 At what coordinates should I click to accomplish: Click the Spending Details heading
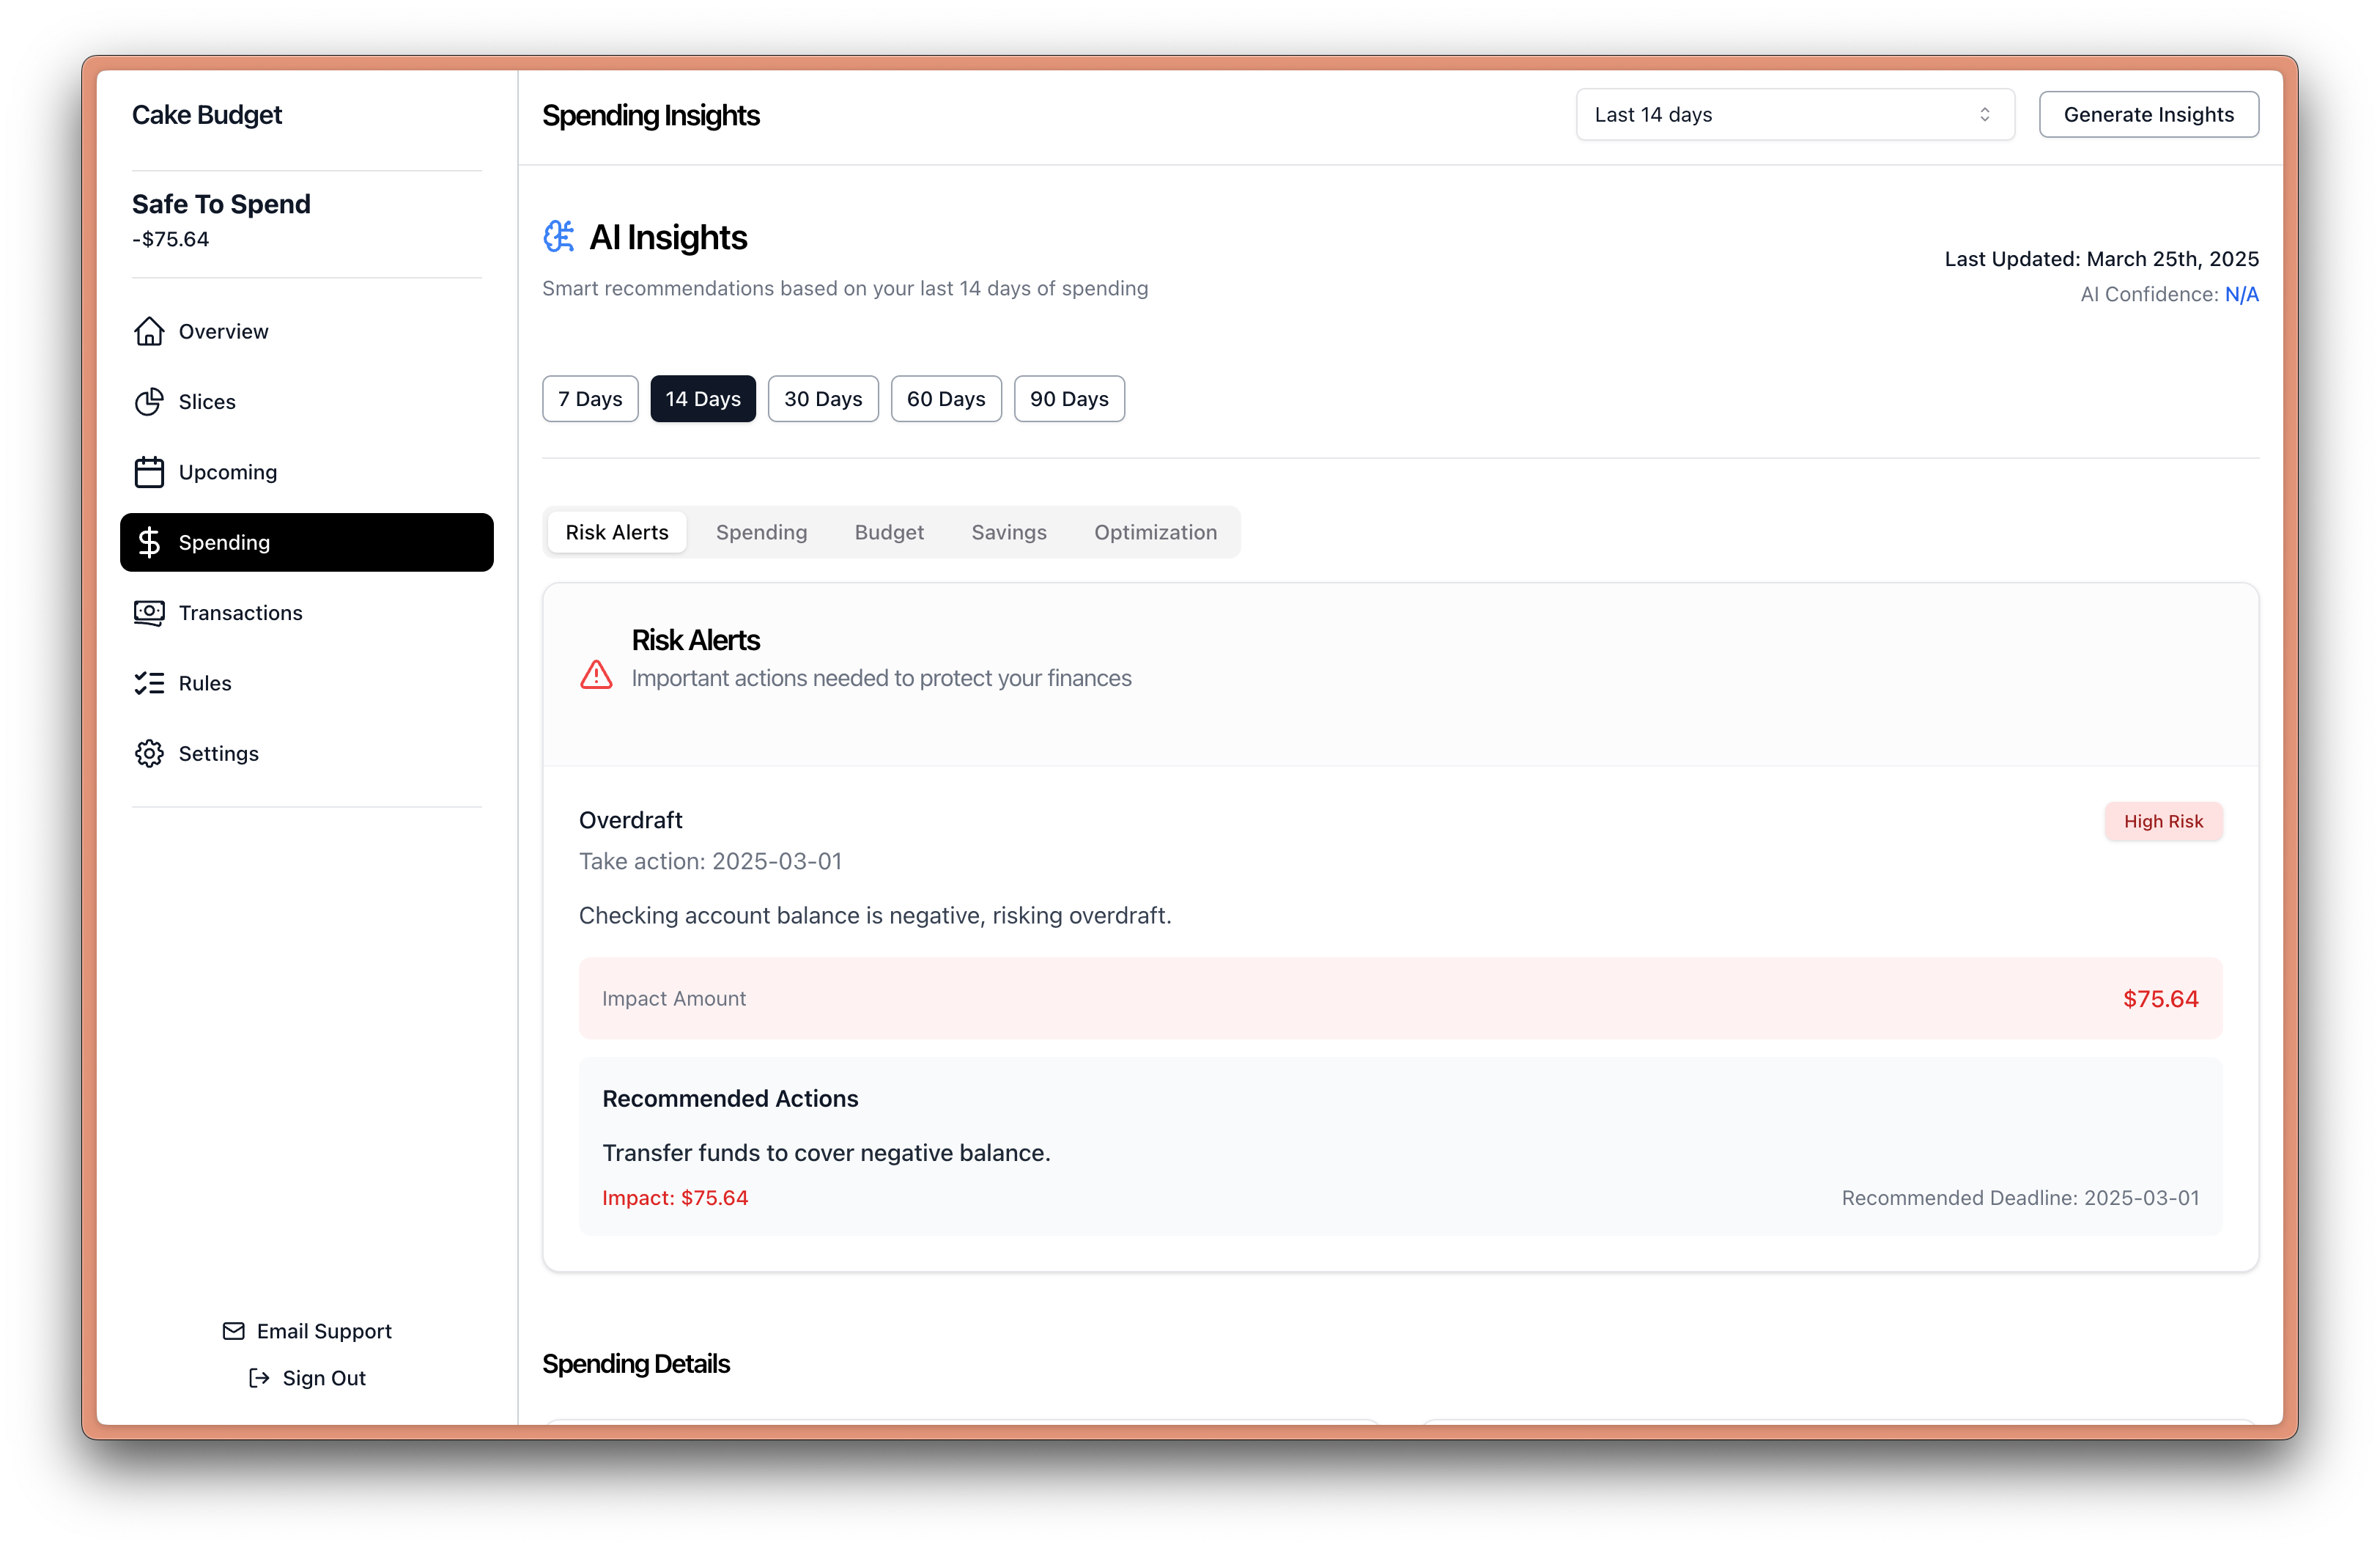tap(636, 1364)
